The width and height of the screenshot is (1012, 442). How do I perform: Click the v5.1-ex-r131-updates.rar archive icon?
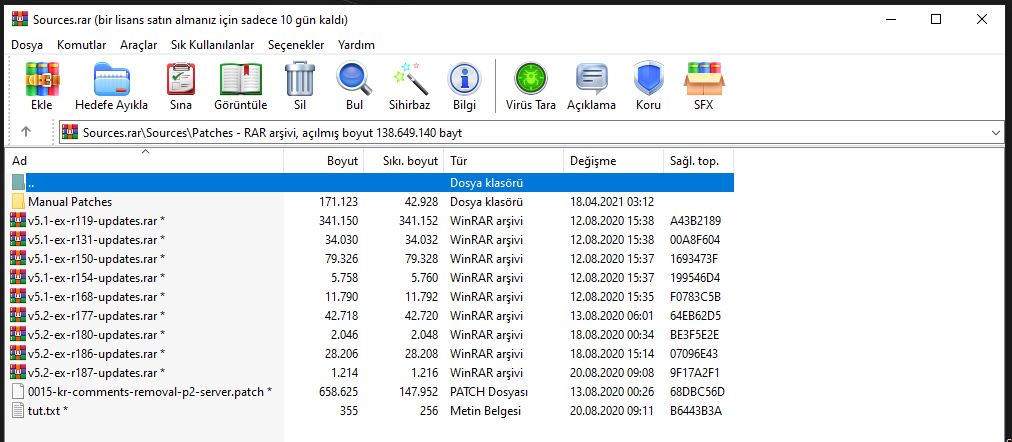tap(18, 239)
